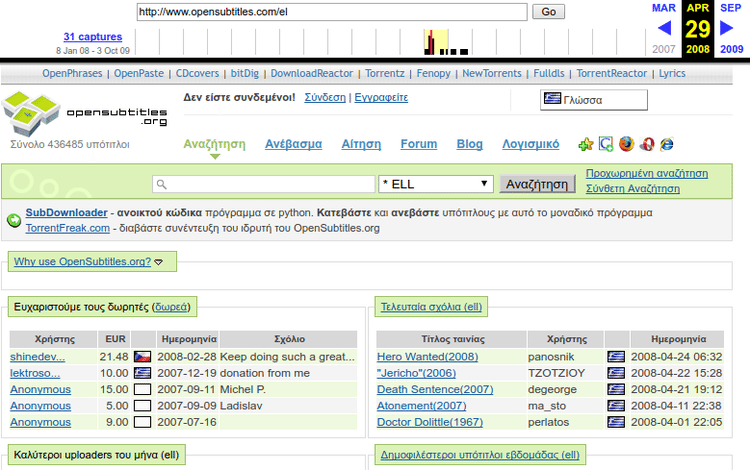The width and height of the screenshot is (750, 470).
Task: Open the OpenPaste top bar link
Action: tap(139, 73)
